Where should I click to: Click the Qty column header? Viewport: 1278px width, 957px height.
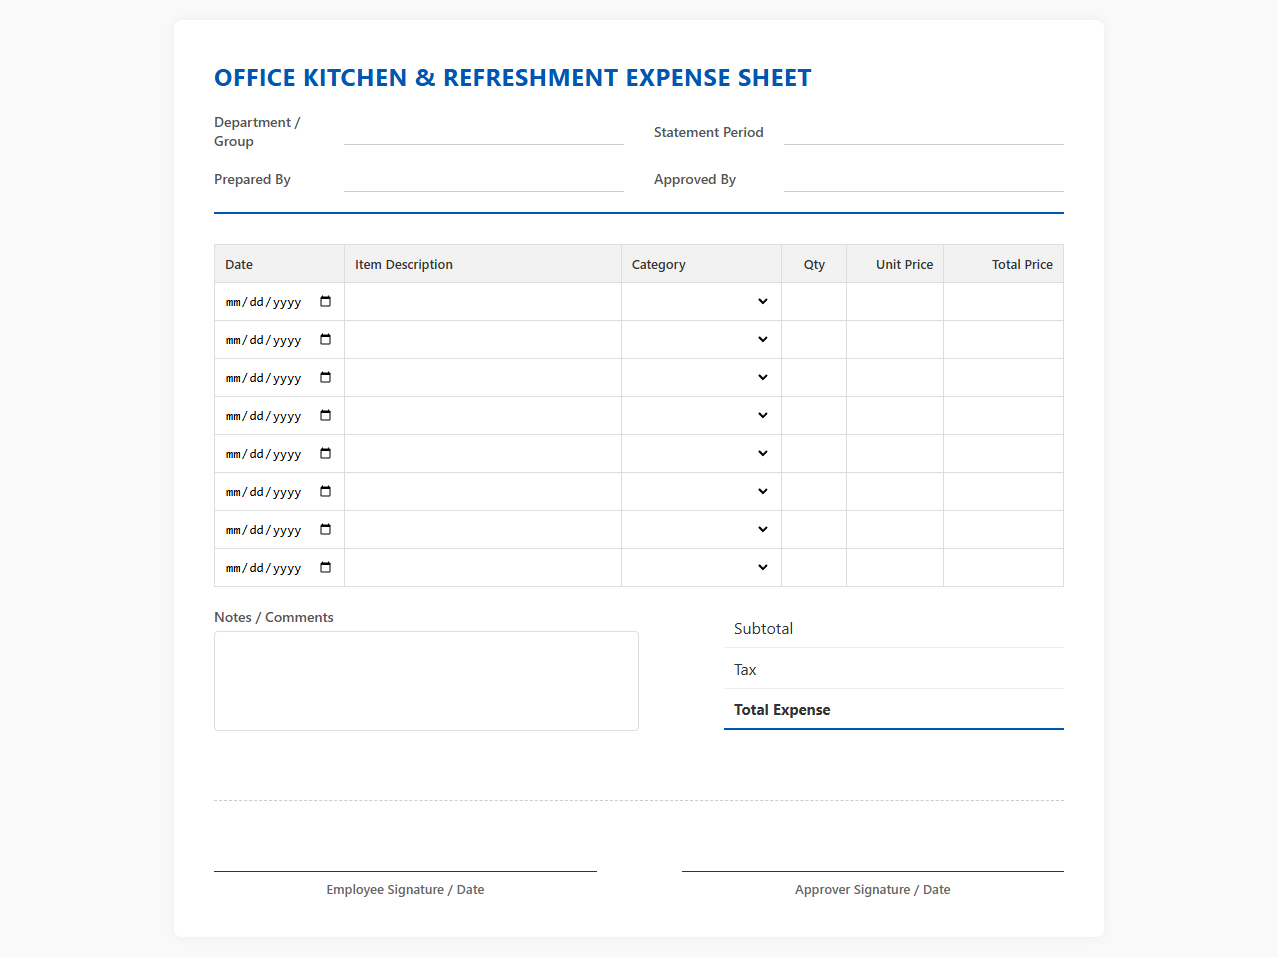click(814, 264)
